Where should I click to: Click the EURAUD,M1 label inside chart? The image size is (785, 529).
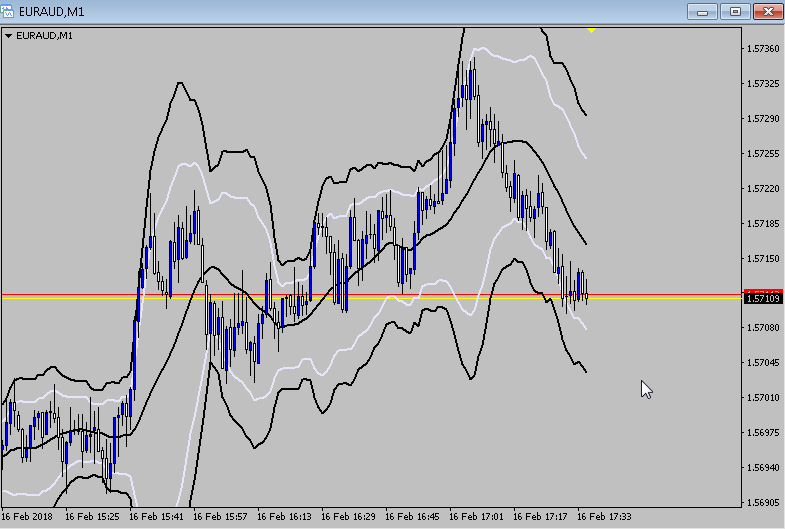45,36
